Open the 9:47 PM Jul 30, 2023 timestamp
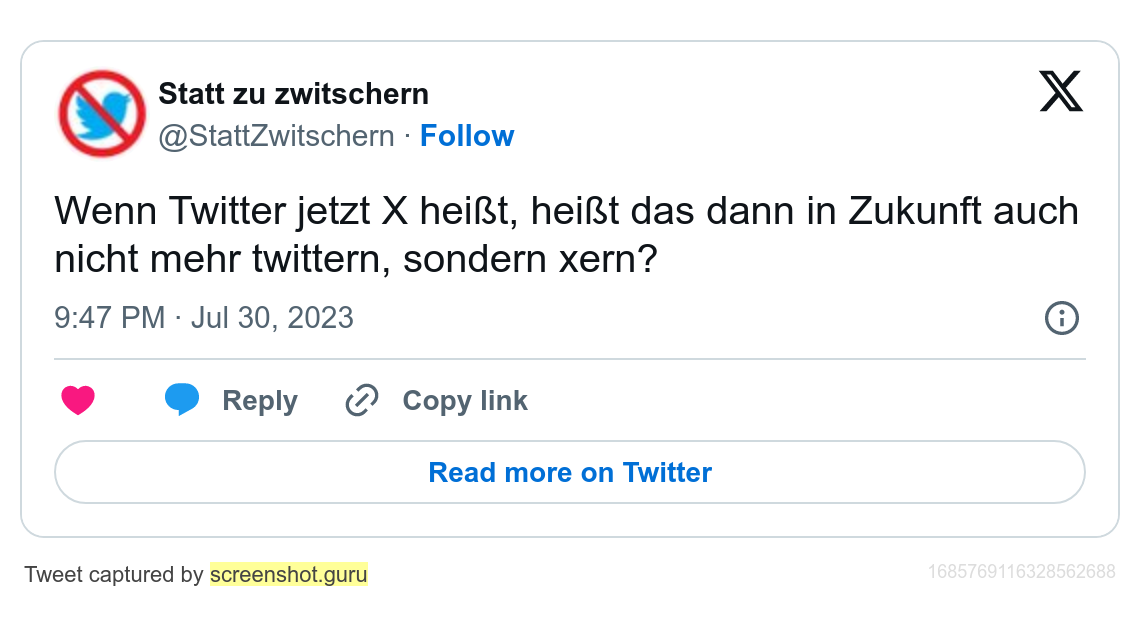 pyautogui.click(x=204, y=318)
